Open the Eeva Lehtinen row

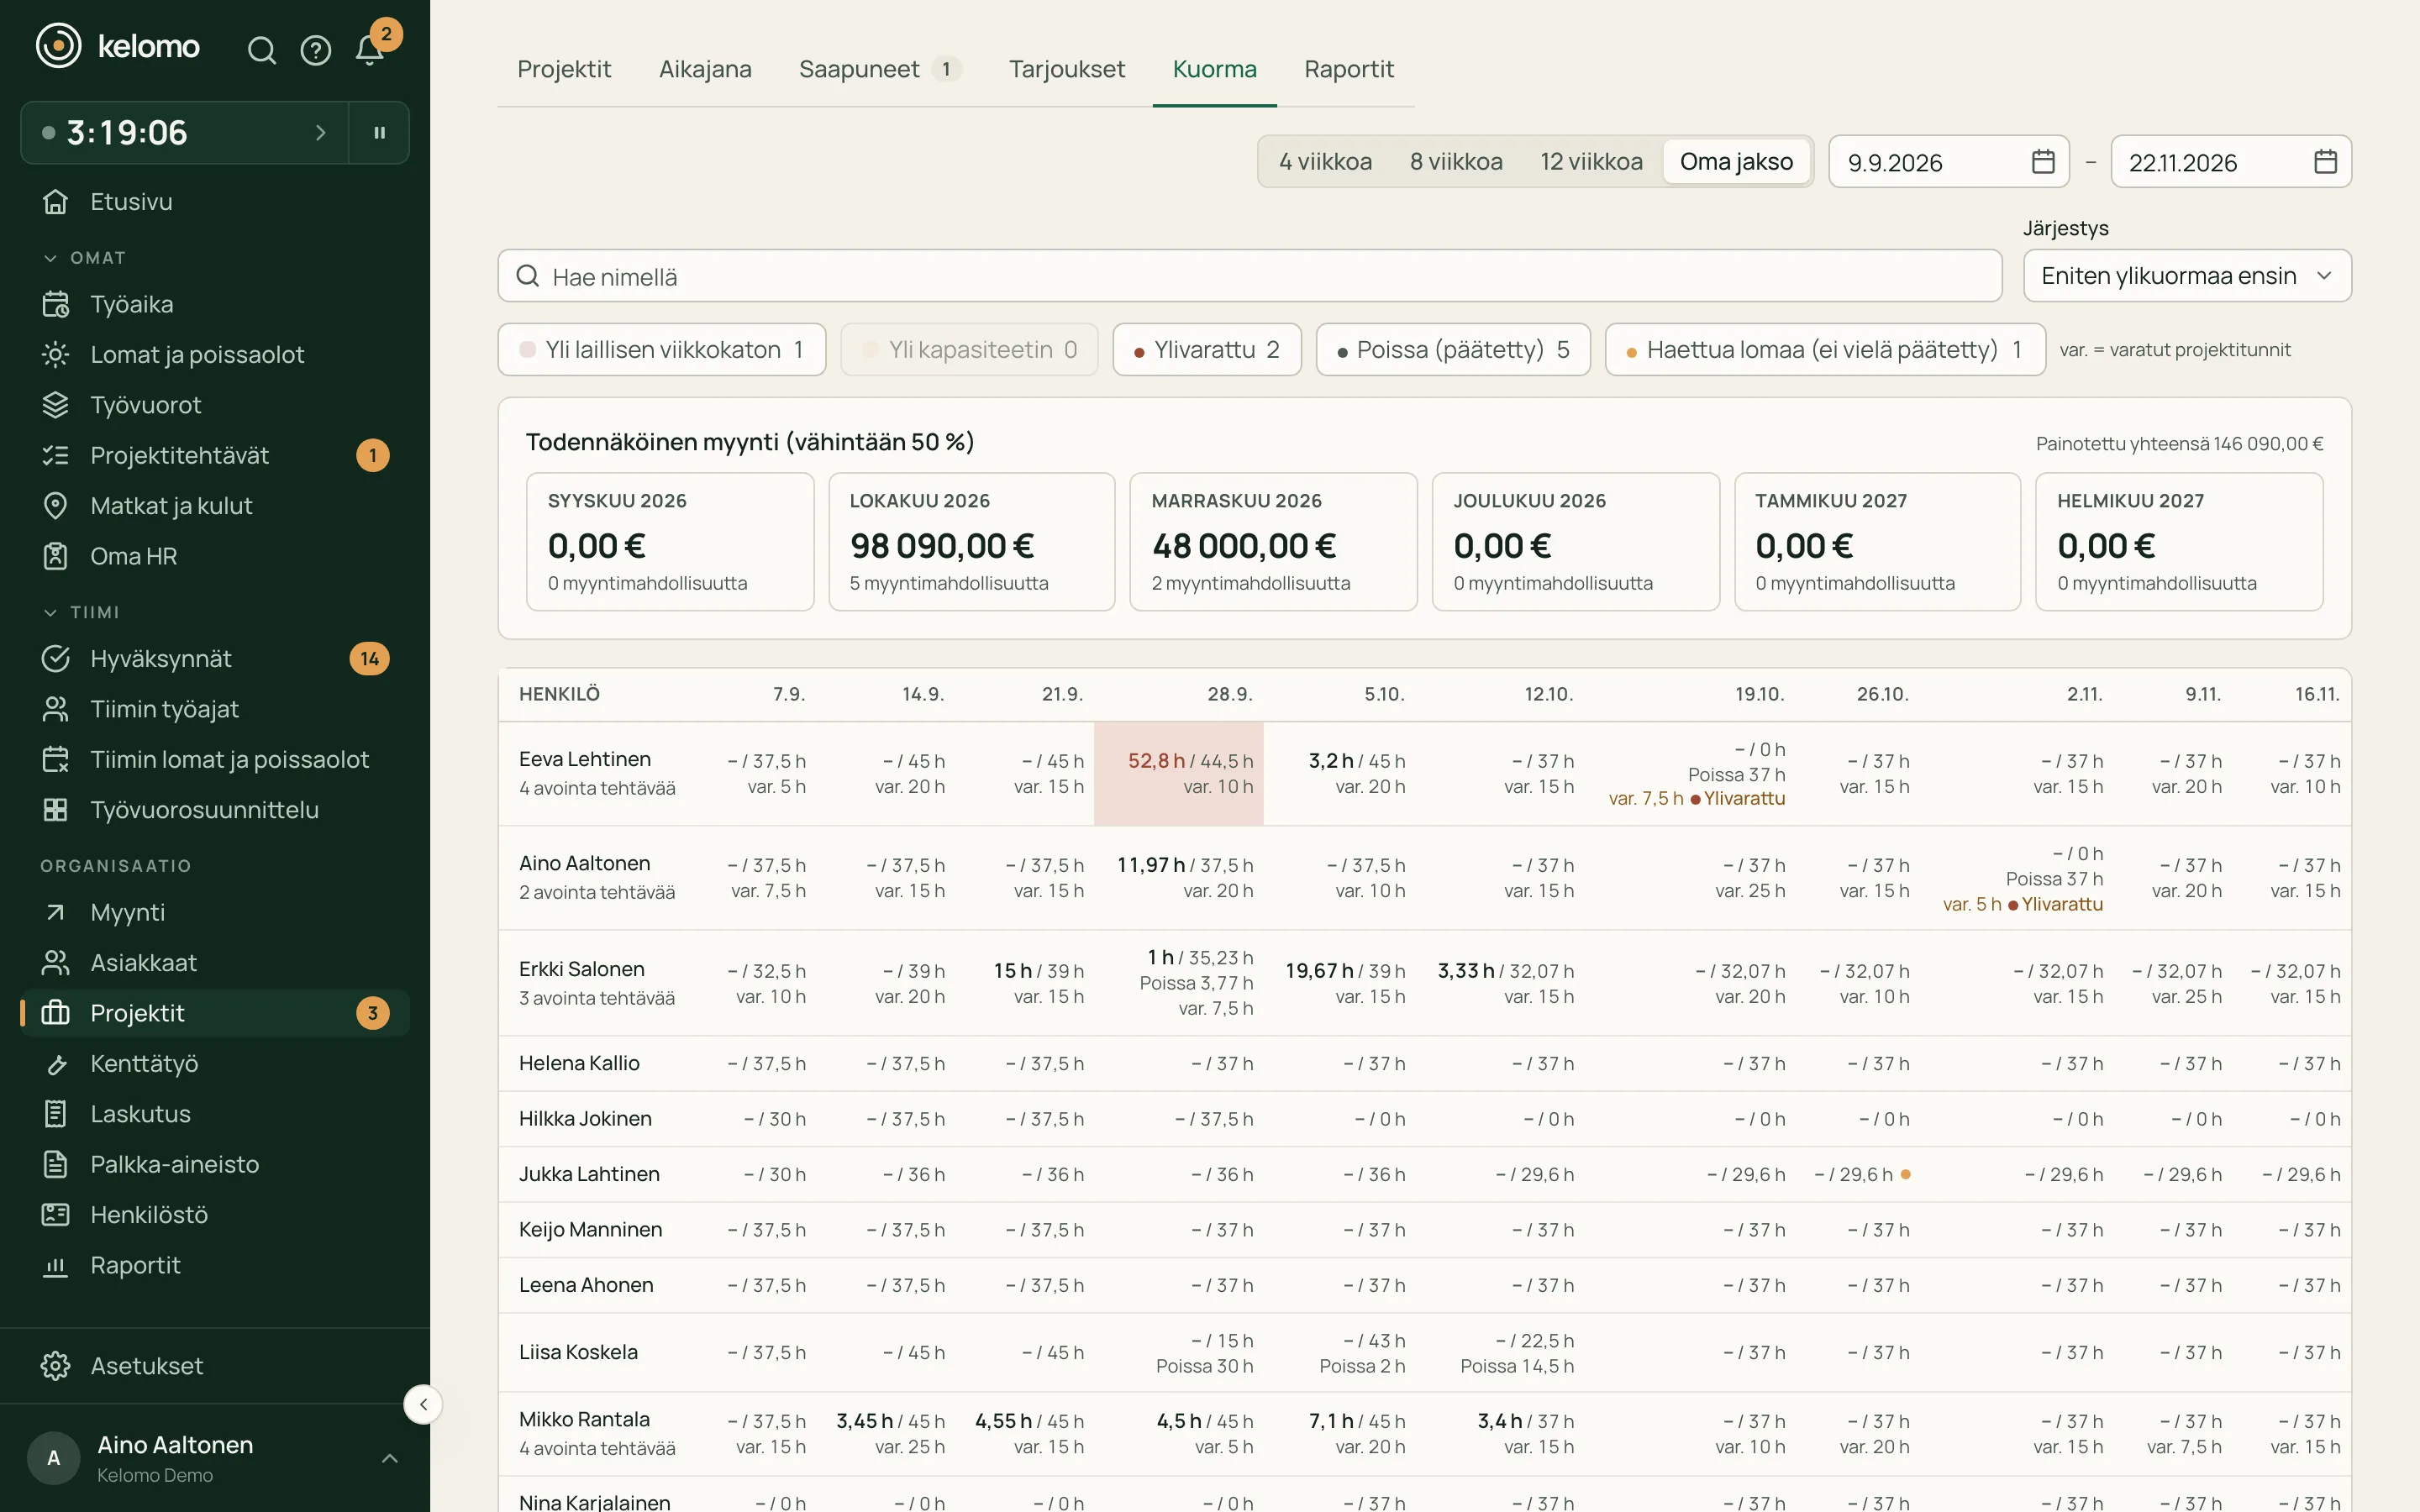click(1424, 774)
